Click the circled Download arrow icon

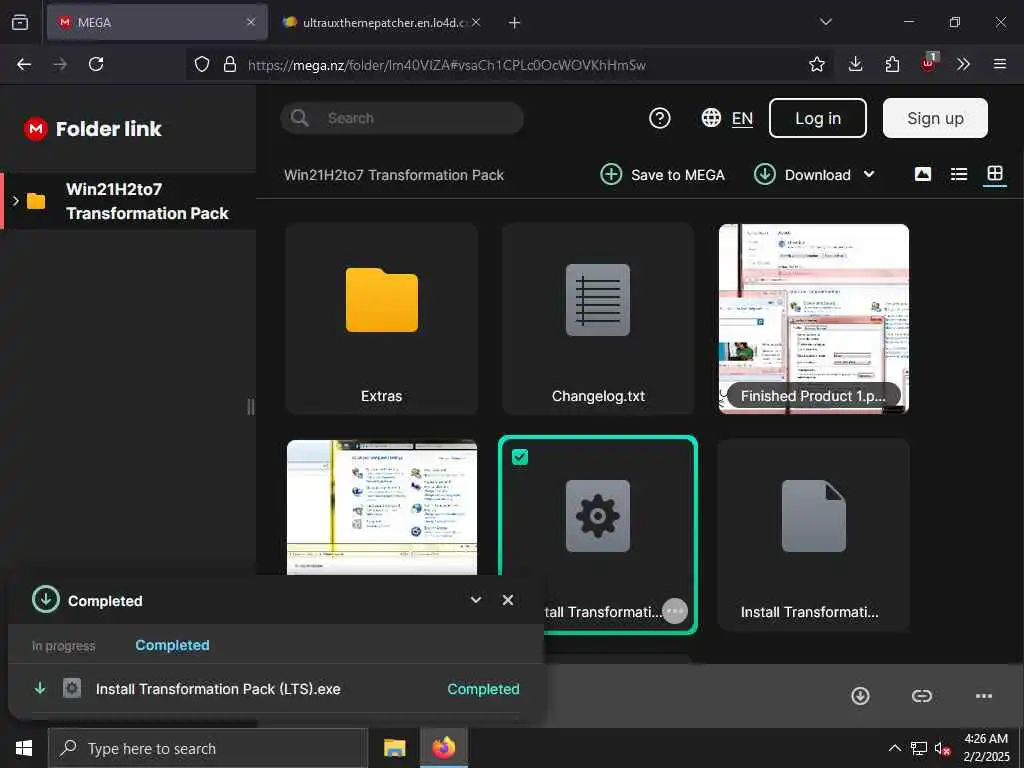[x=765, y=174]
